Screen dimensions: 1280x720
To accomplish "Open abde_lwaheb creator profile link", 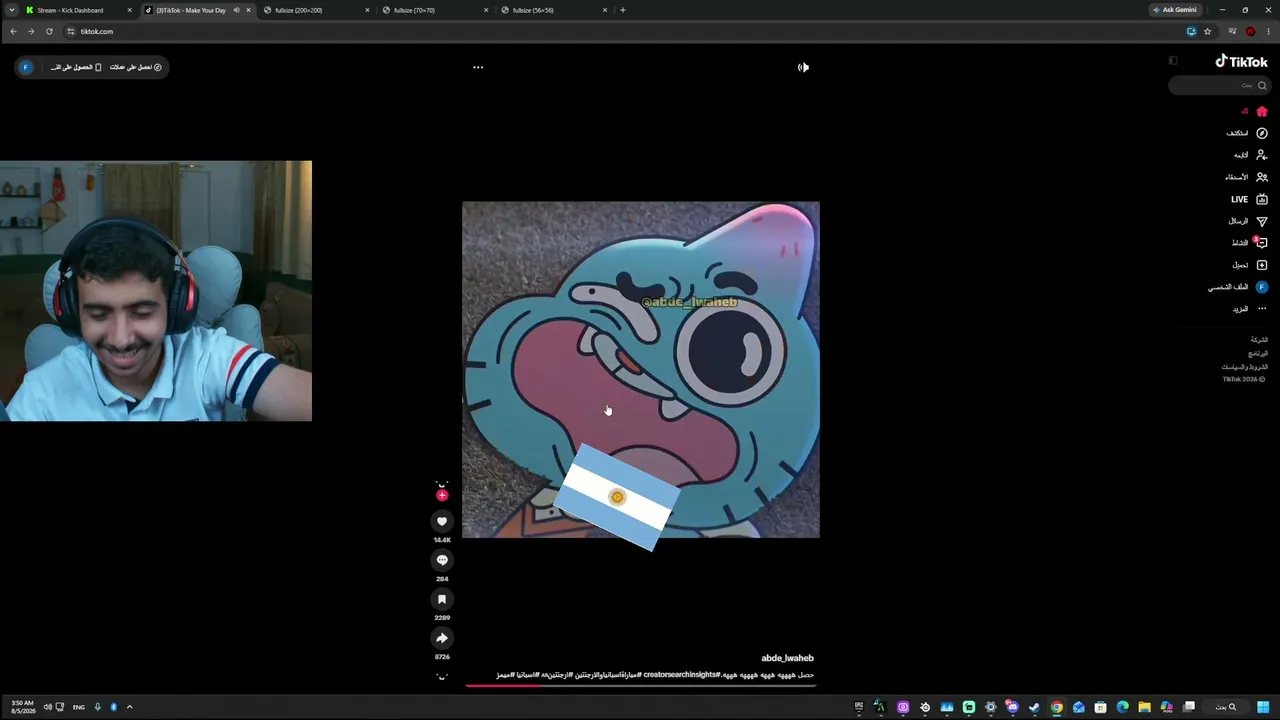I will tap(787, 658).
